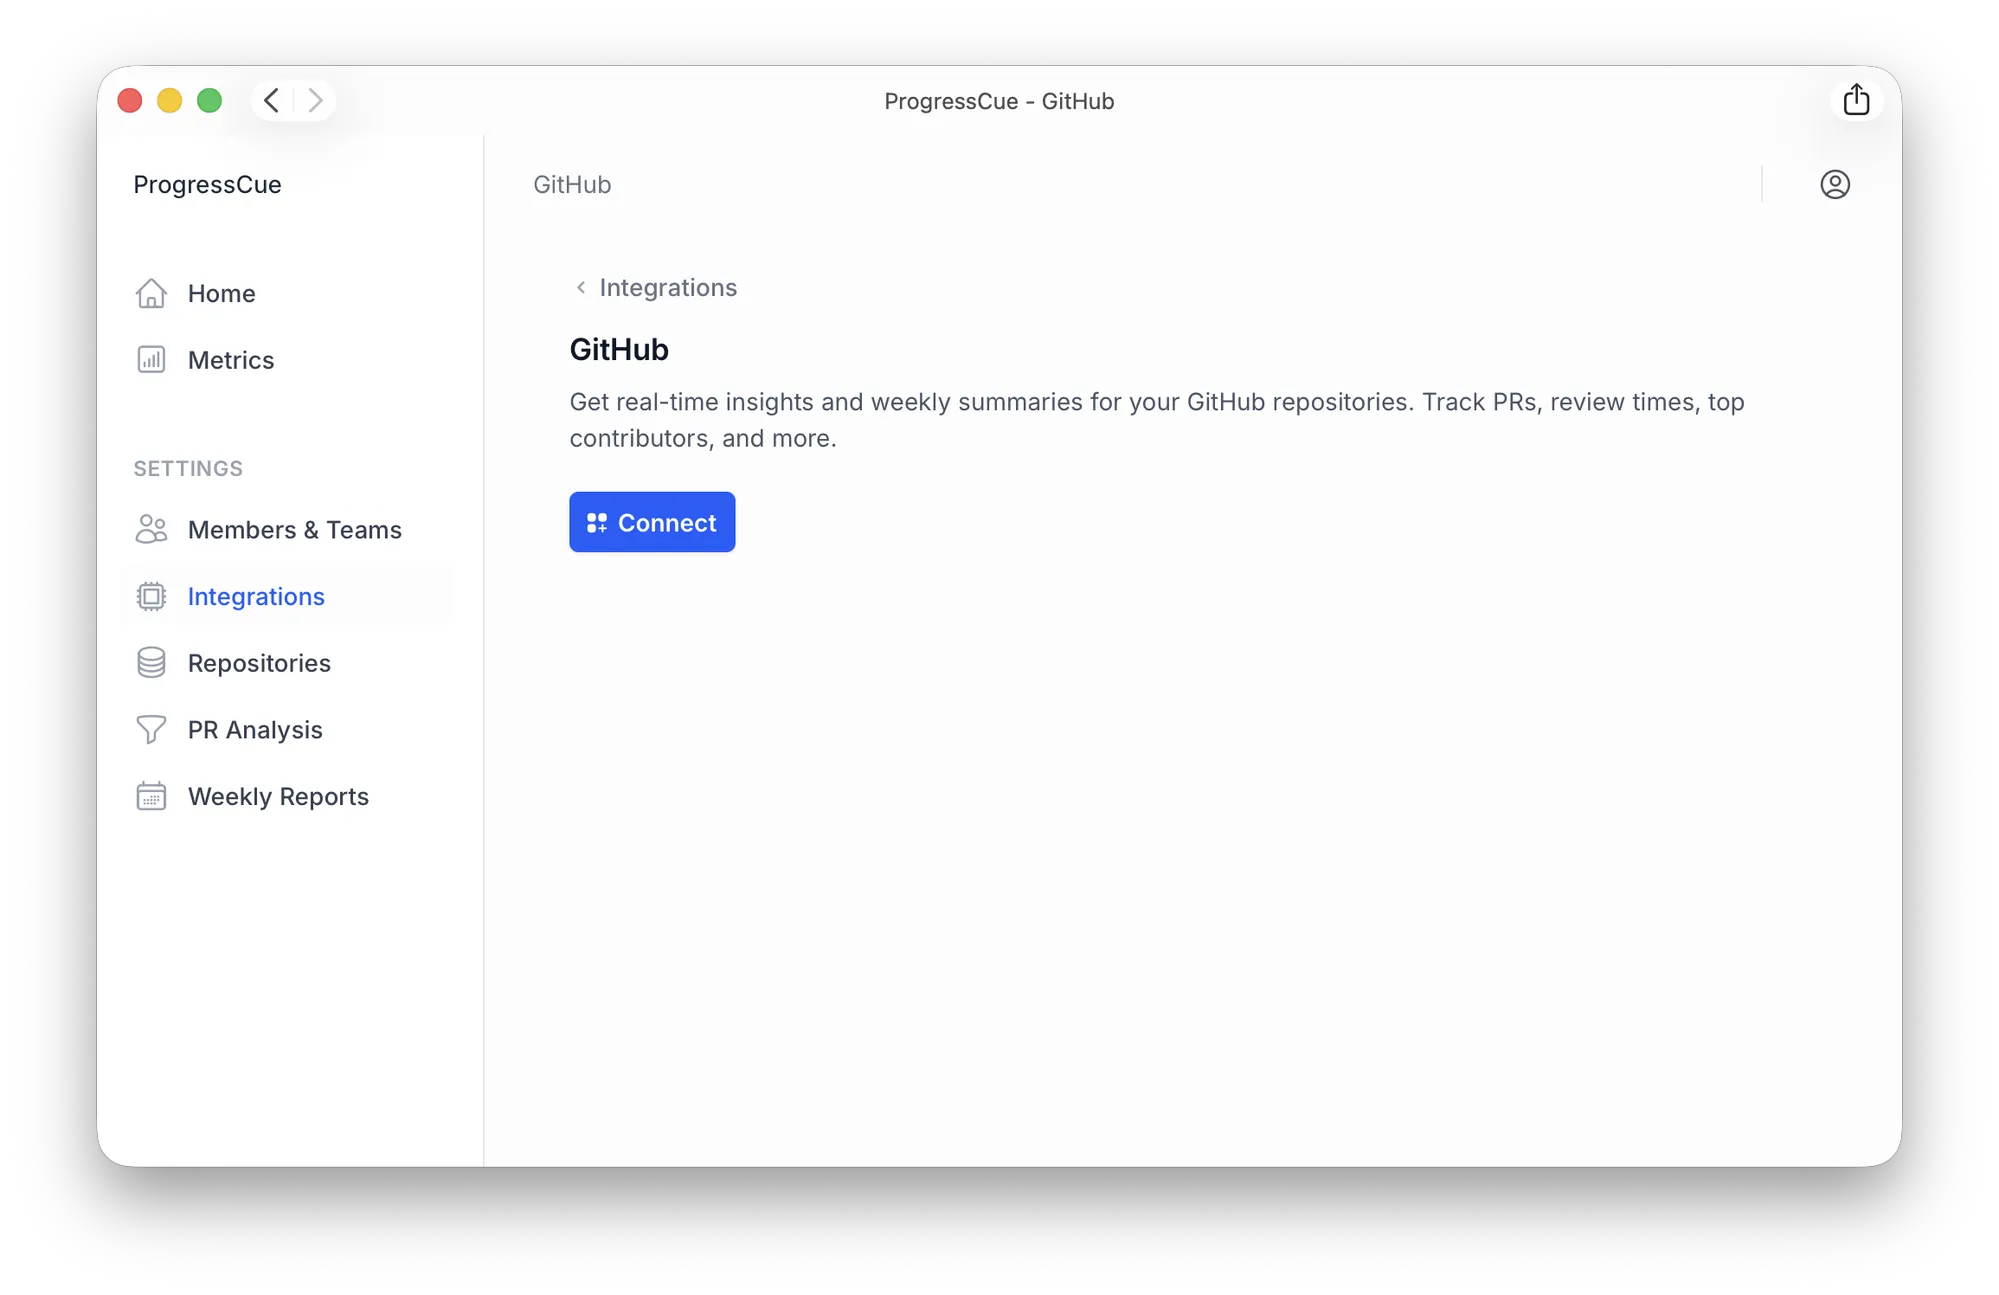Select the Home icon in sidebar

pyautogui.click(x=151, y=293)
